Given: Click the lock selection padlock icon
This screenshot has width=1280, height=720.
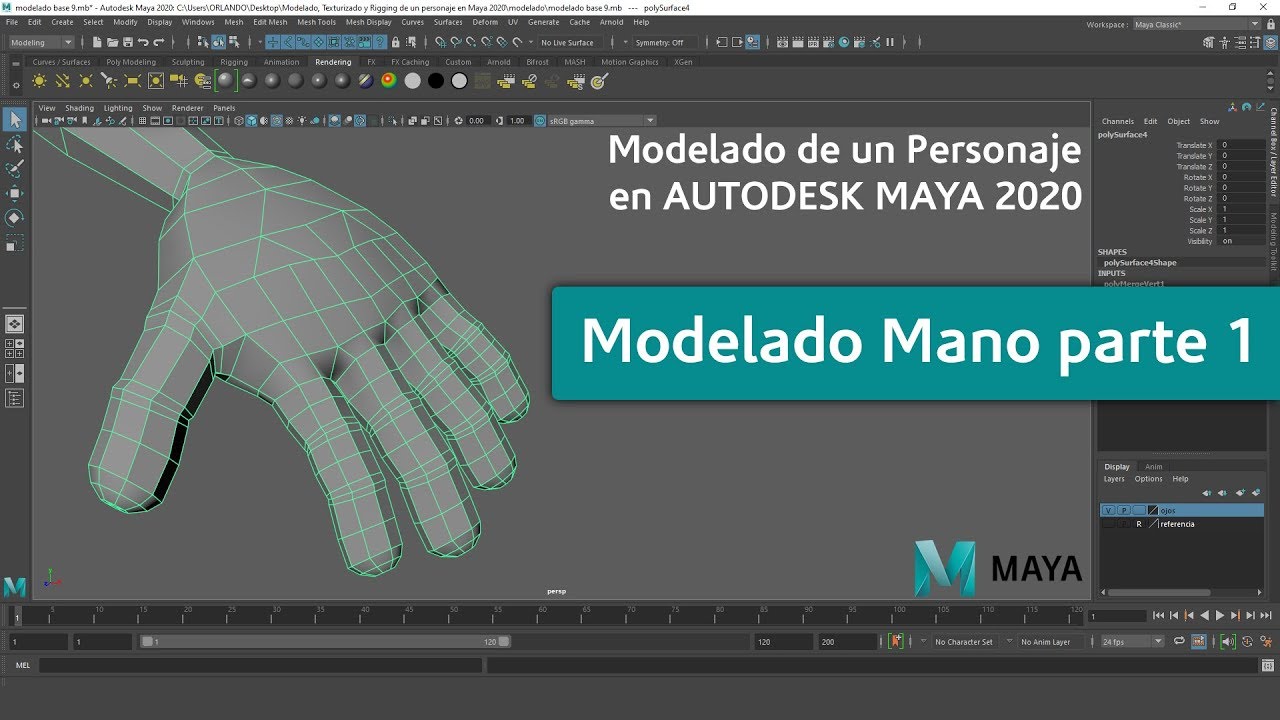Looking at the screenshot, I should [x=397, y=42].
